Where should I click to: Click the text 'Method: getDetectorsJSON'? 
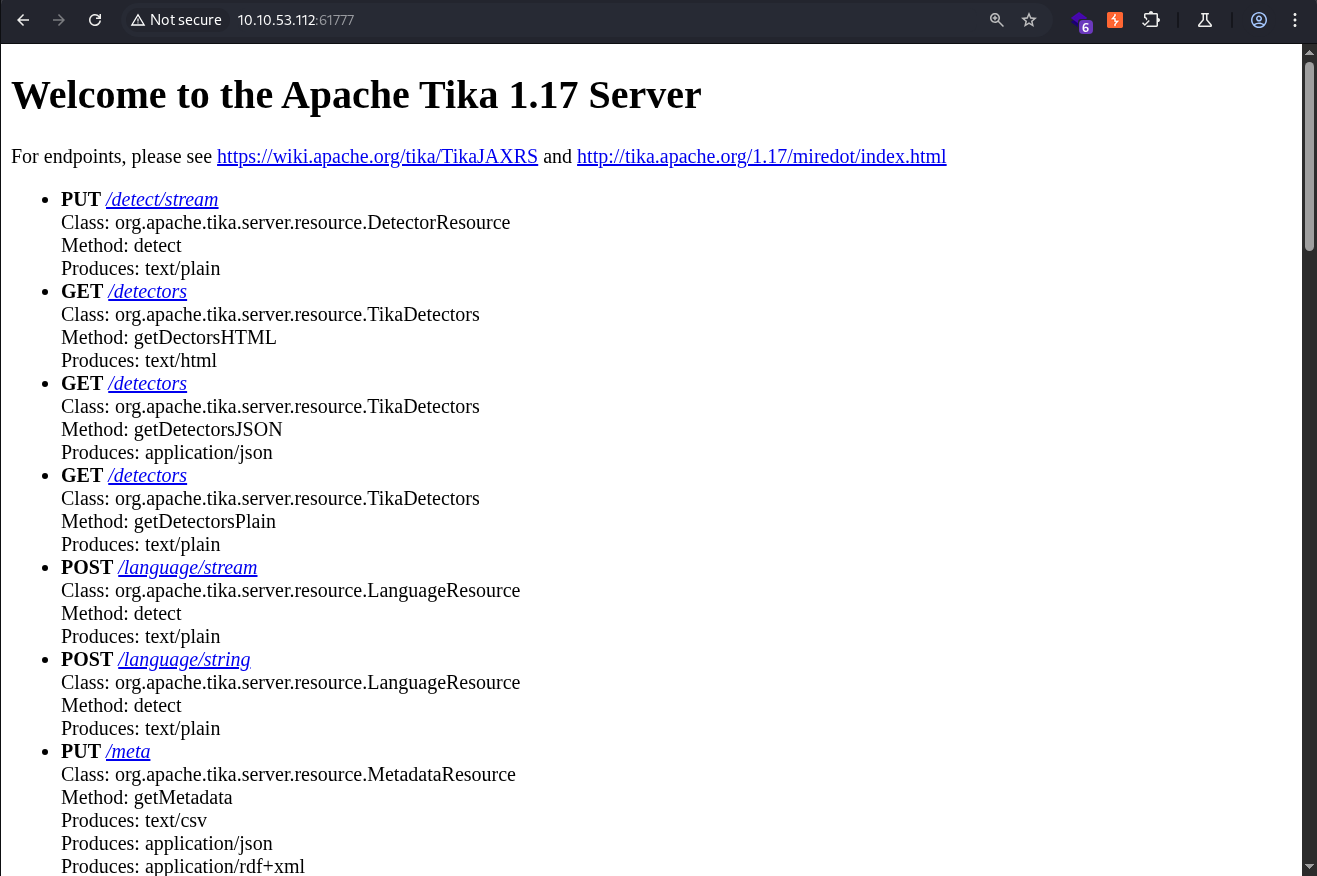(x=172, y=429)
